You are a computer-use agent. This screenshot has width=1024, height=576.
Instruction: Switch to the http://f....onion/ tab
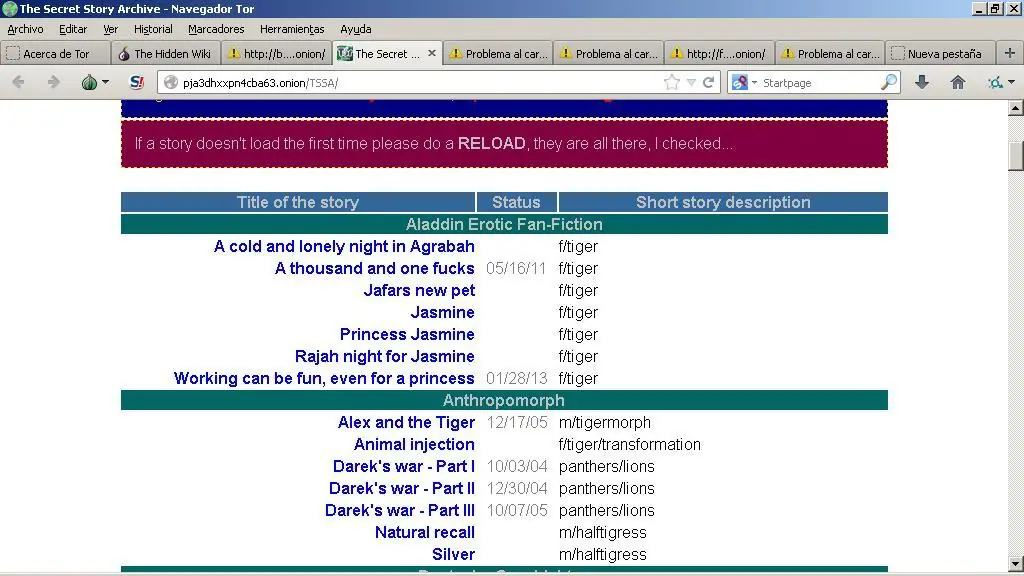click(x=719, y=54)
